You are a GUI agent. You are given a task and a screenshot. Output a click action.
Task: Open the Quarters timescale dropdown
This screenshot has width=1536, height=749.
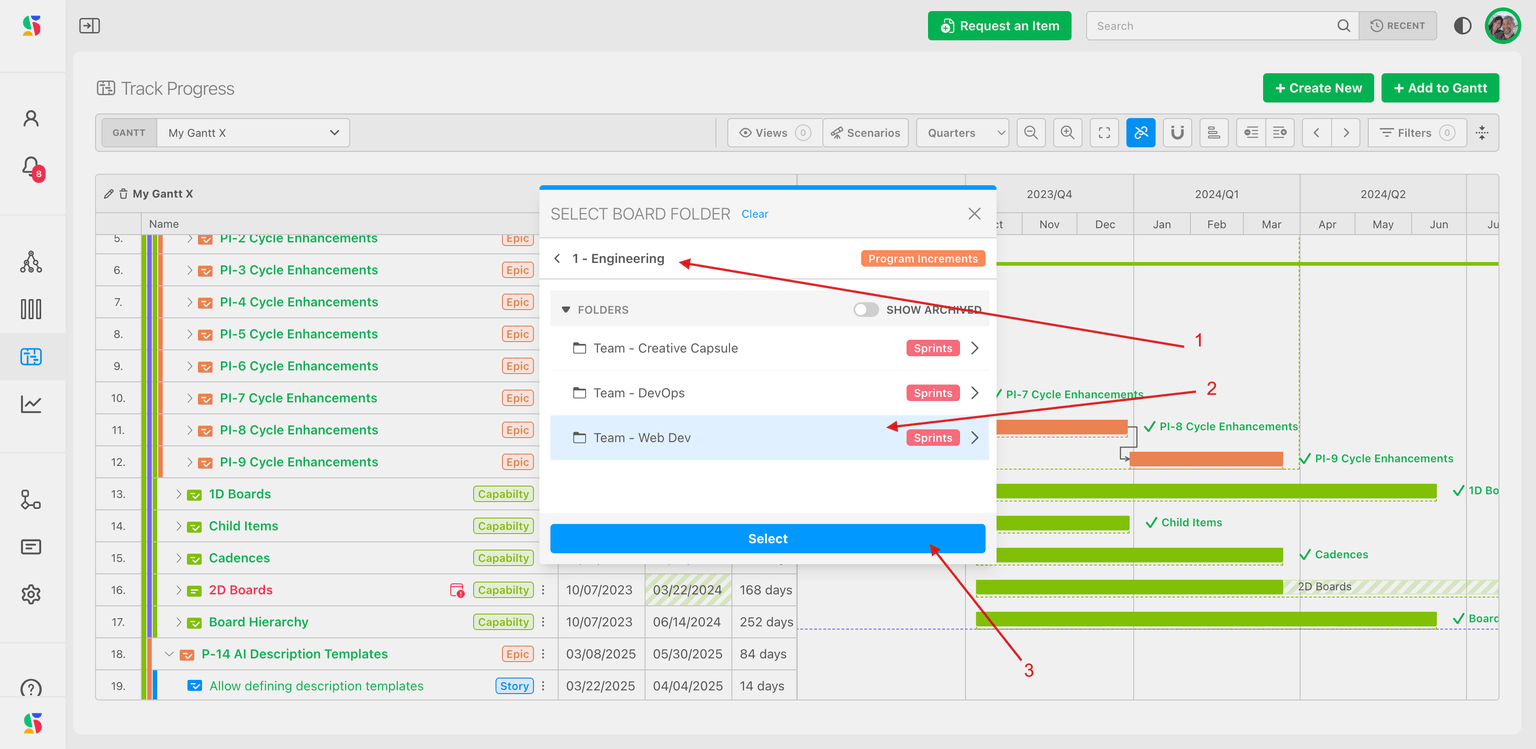point(962,133)
